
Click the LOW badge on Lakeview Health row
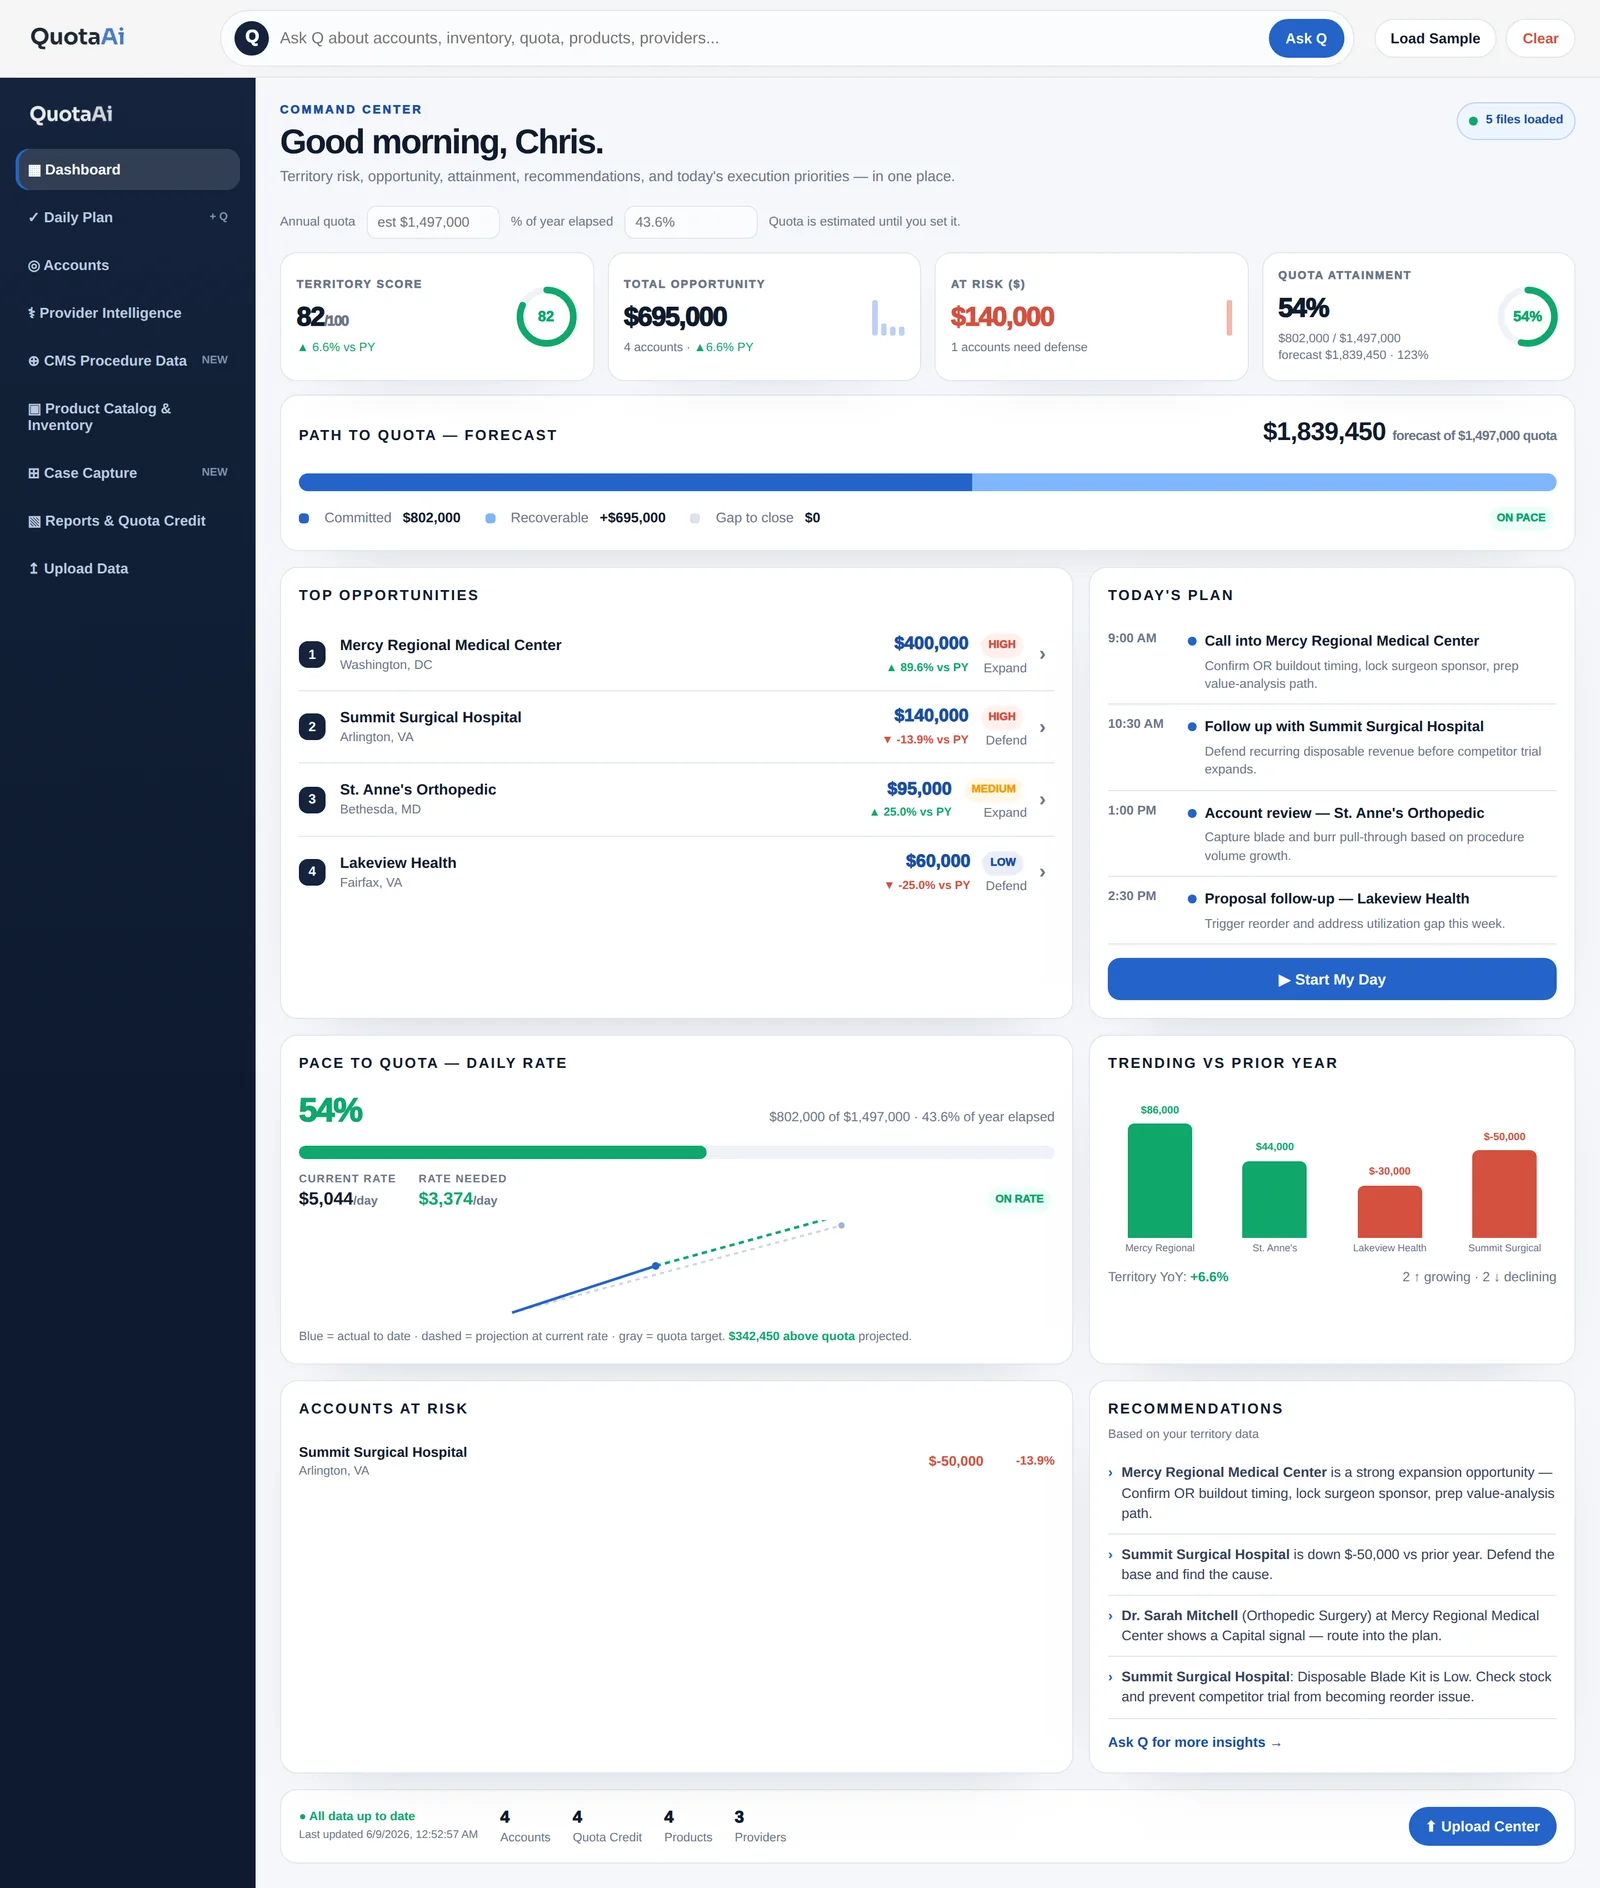pos(1003,862)
